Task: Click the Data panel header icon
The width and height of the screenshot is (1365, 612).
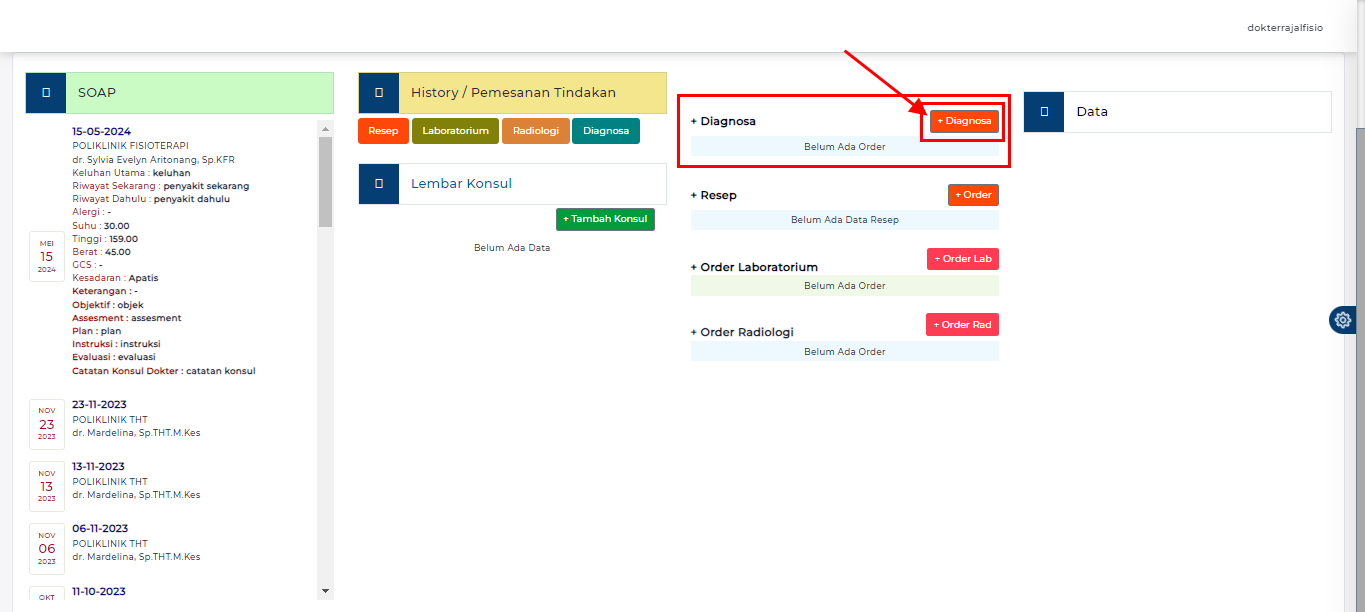Action: [x=1044, y=112]
